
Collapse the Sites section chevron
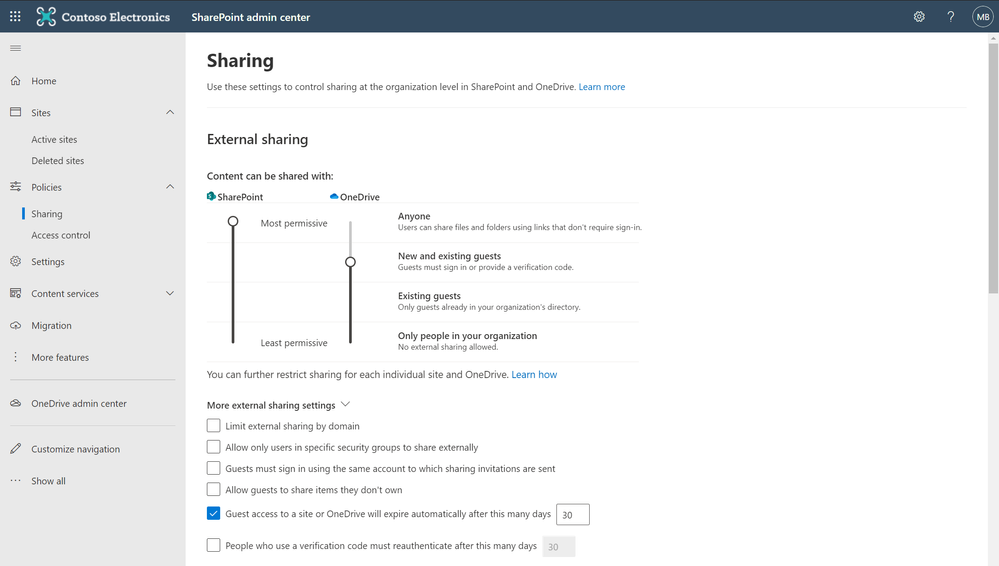tap(170, 112)
